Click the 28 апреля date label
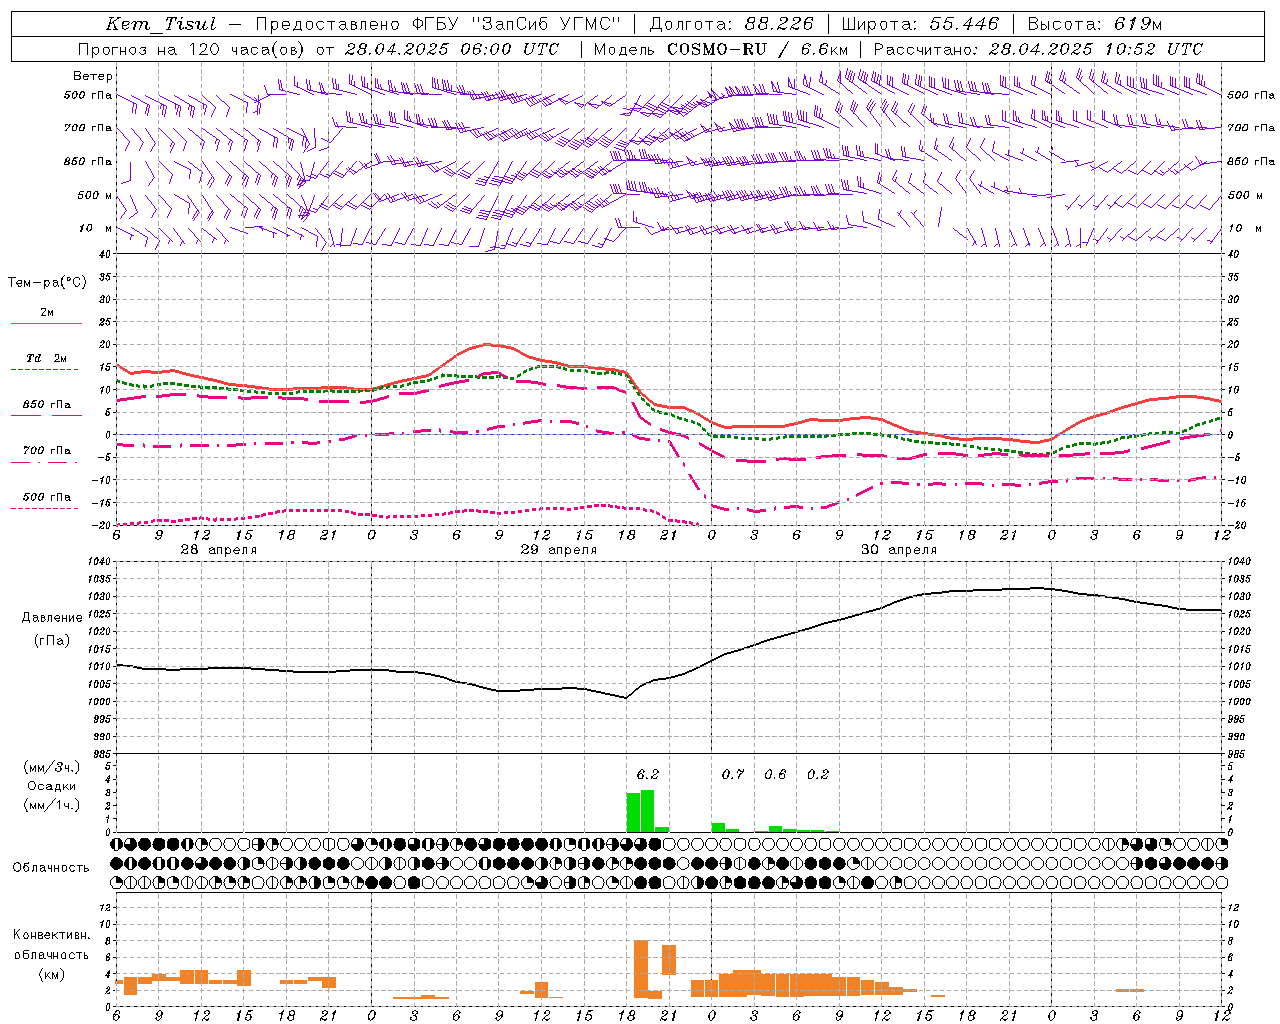1280x1024 pixels. pos(218,550)
